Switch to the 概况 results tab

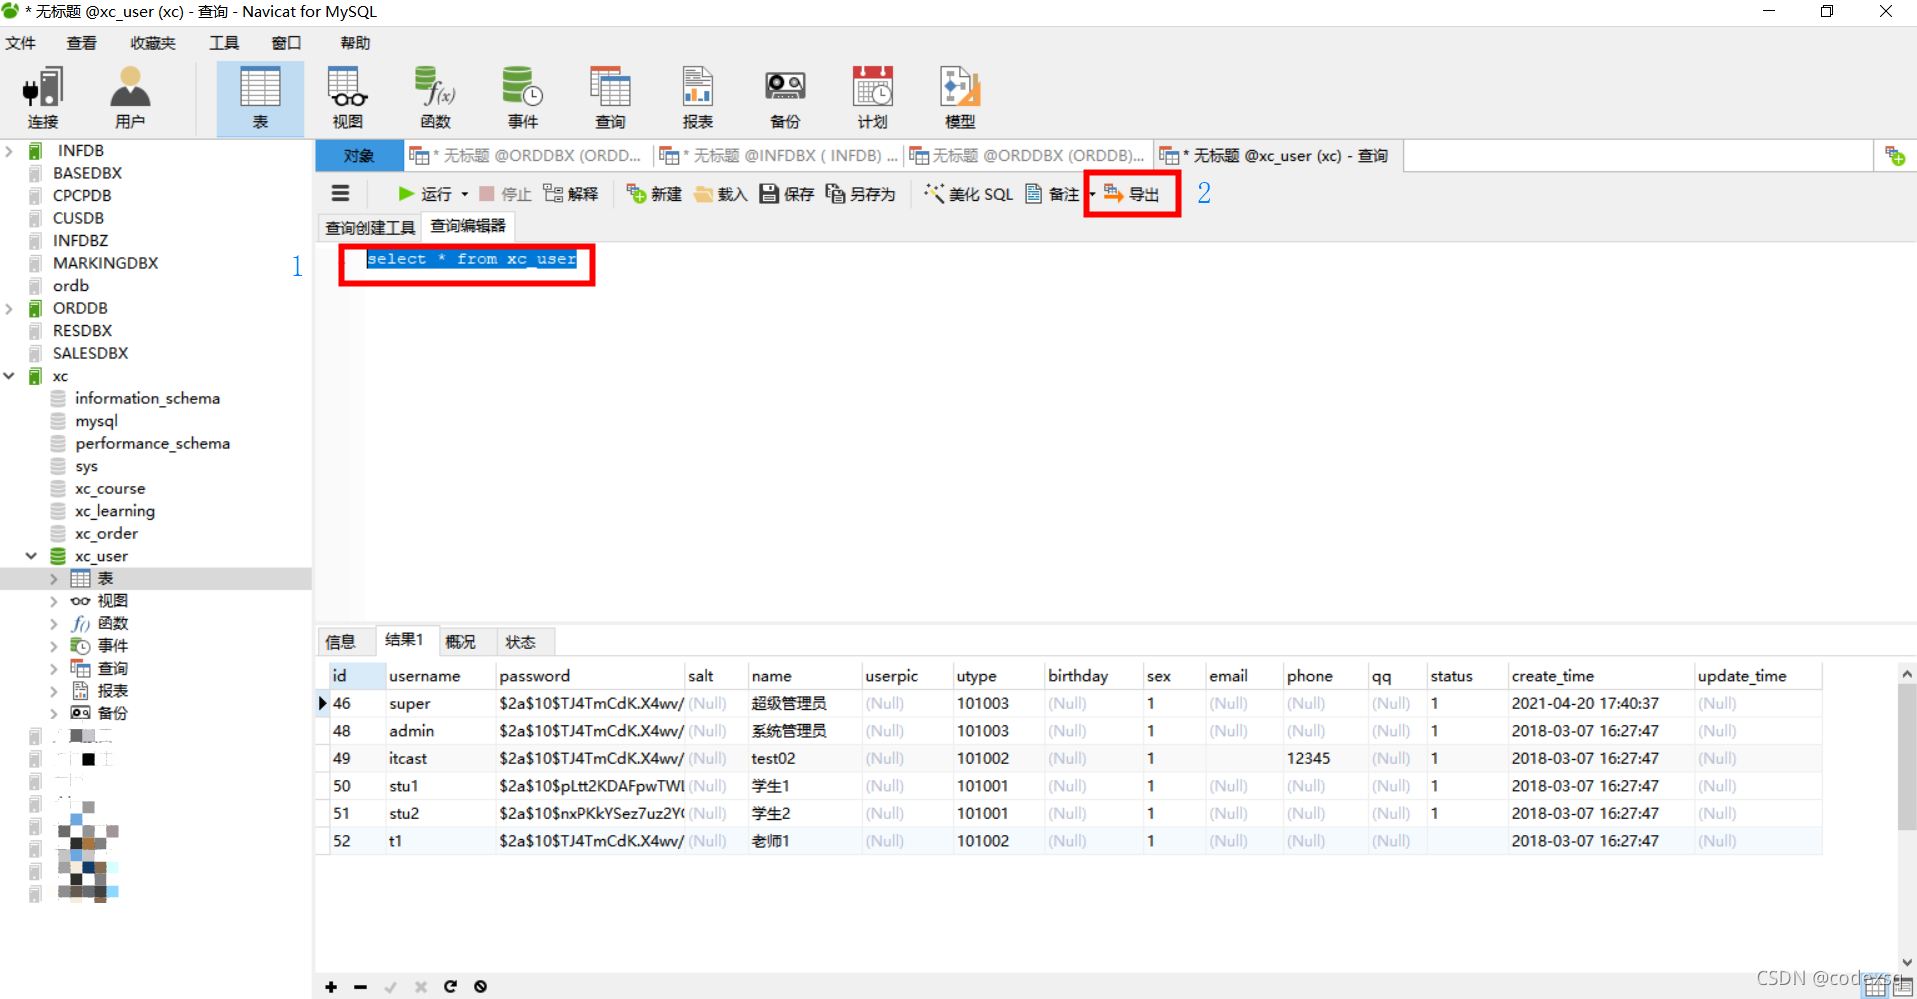pos(461,641)
